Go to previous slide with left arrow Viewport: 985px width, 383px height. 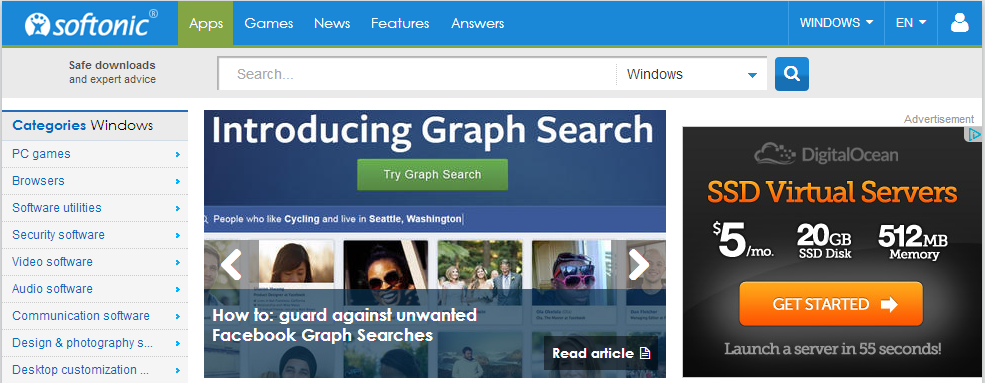point(231,264)
